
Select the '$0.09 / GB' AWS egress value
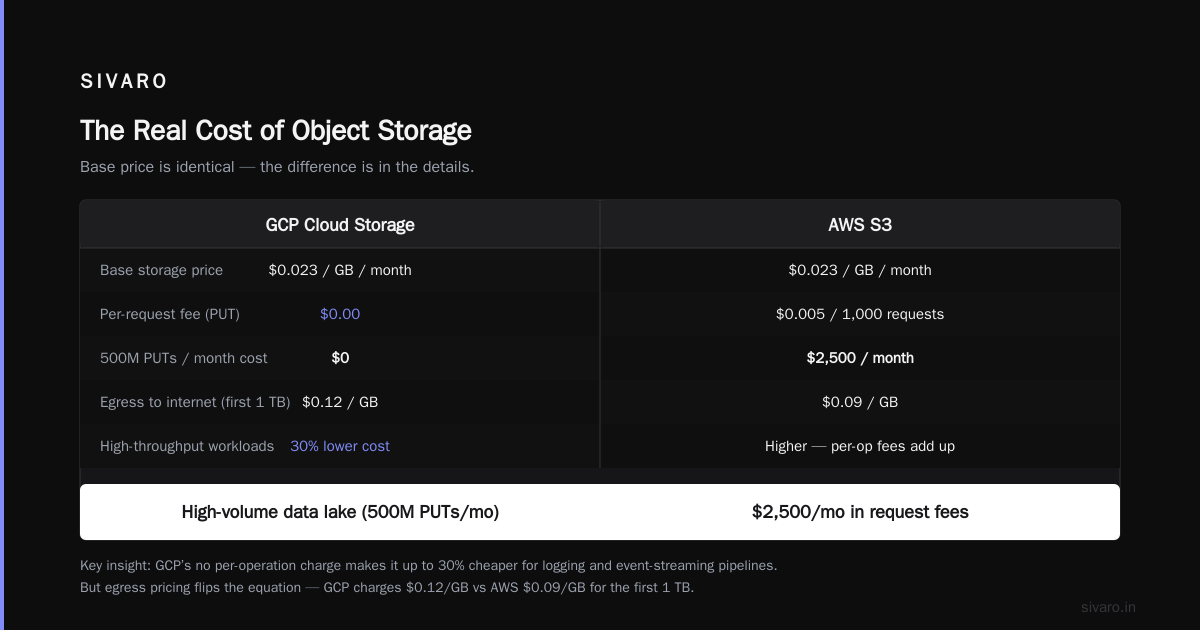(x=860, y=402)
